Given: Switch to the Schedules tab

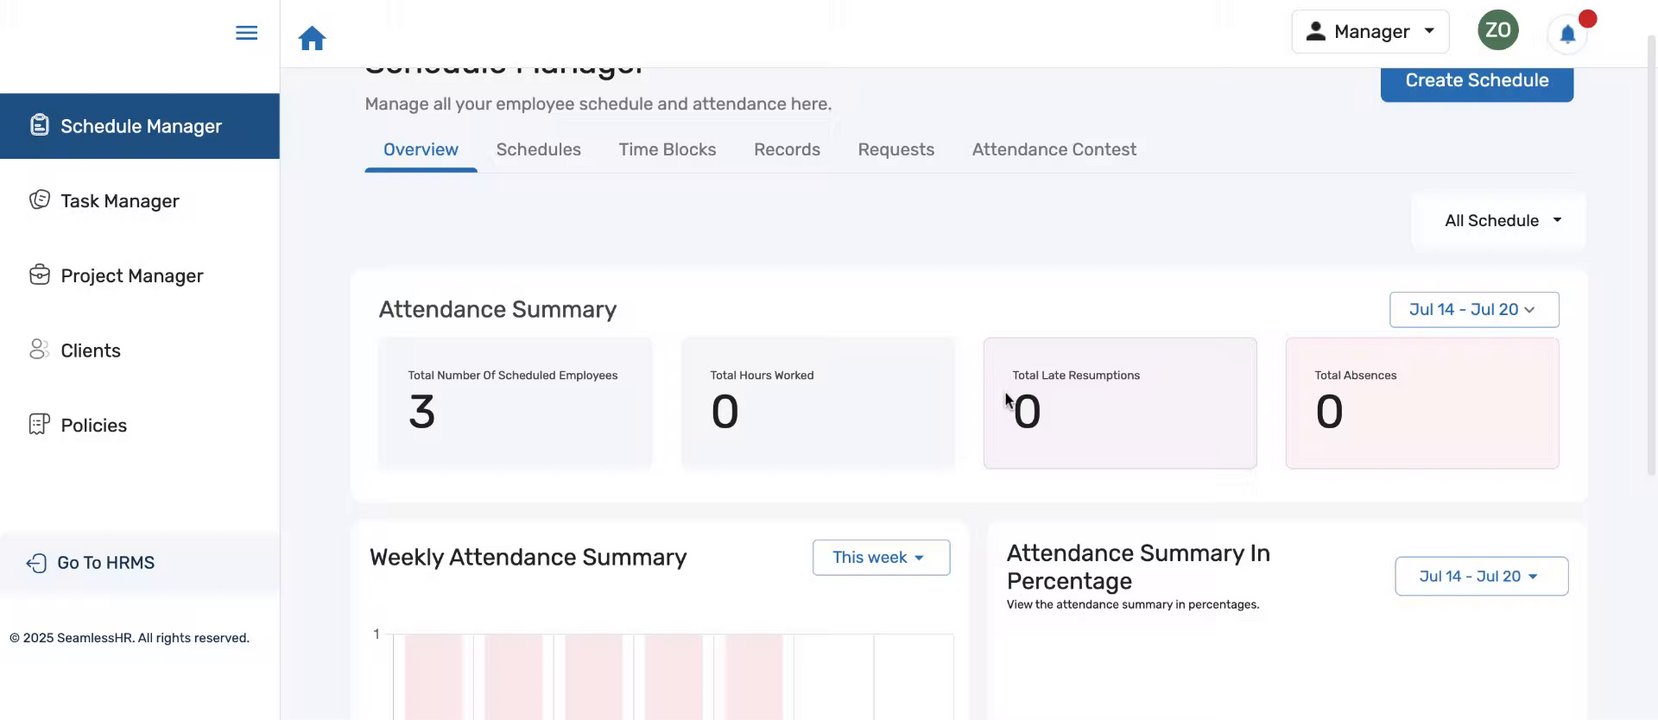Looking at the screenshot, I should [x=538, y=150].
